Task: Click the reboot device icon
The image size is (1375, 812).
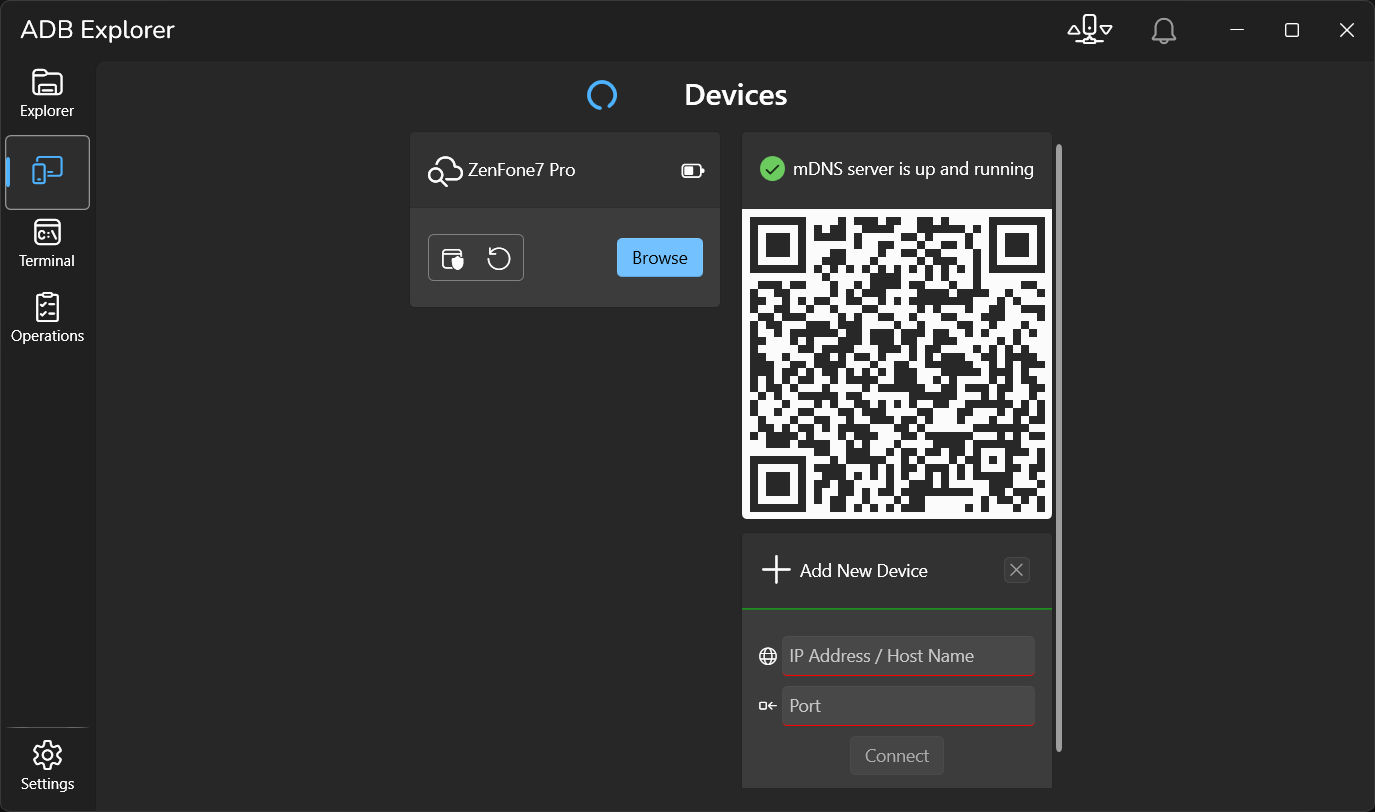Action: coord(499,259)
